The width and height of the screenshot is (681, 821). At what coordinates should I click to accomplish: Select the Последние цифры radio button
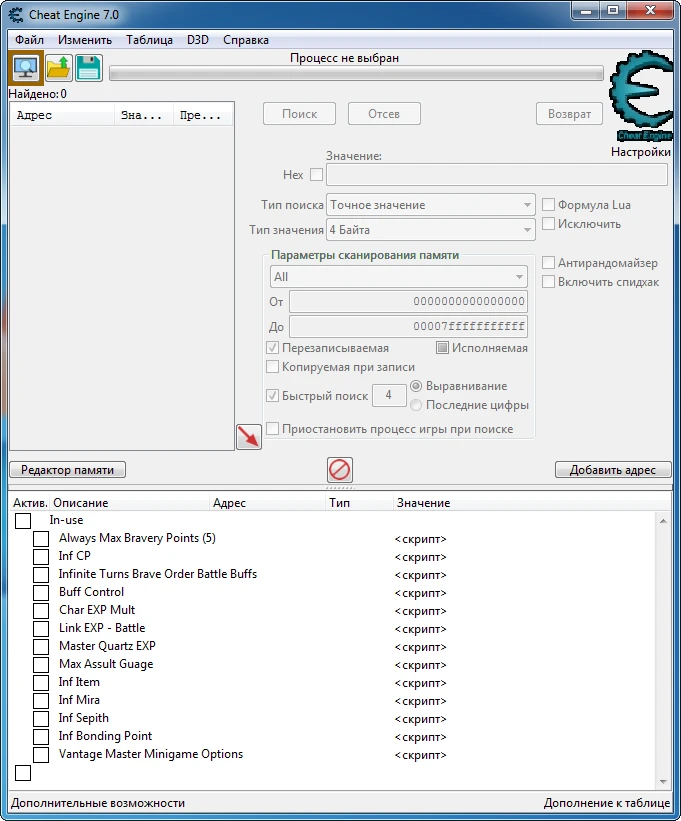416,405
